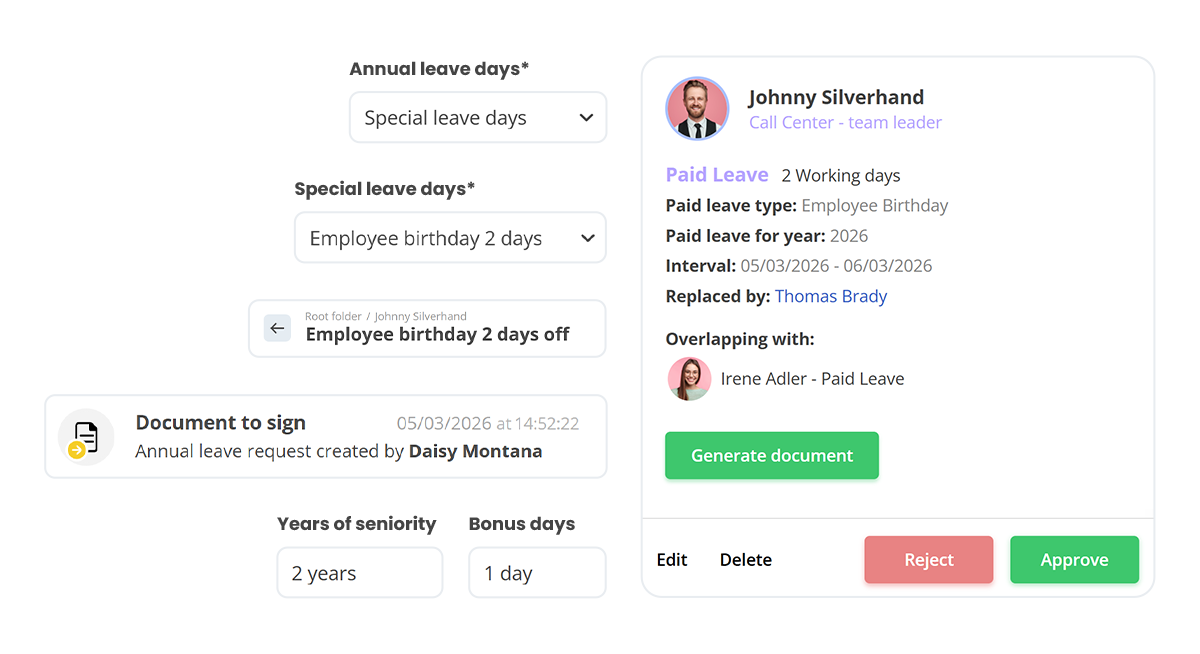
Task: Select the 'Irene Adler - Paid Leave' overlap entry
Action: click(812, 379)
